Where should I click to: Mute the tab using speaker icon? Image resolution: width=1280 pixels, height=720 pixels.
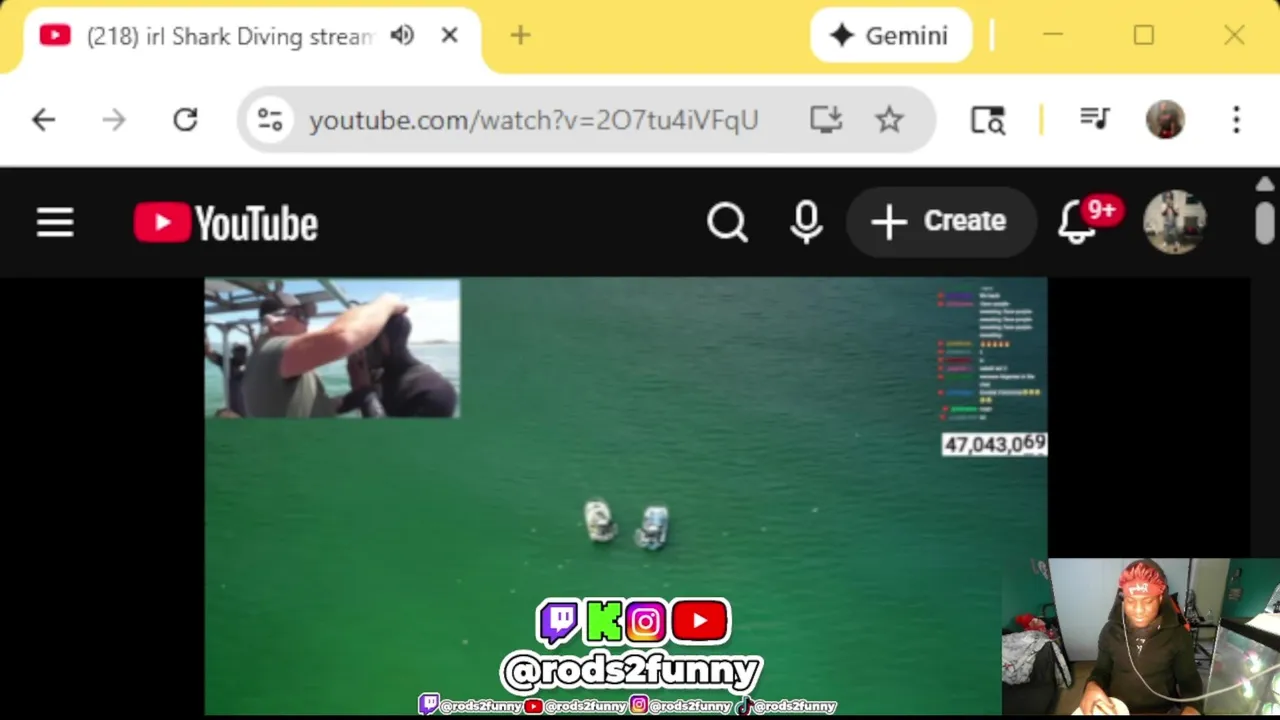coord(402,36)
